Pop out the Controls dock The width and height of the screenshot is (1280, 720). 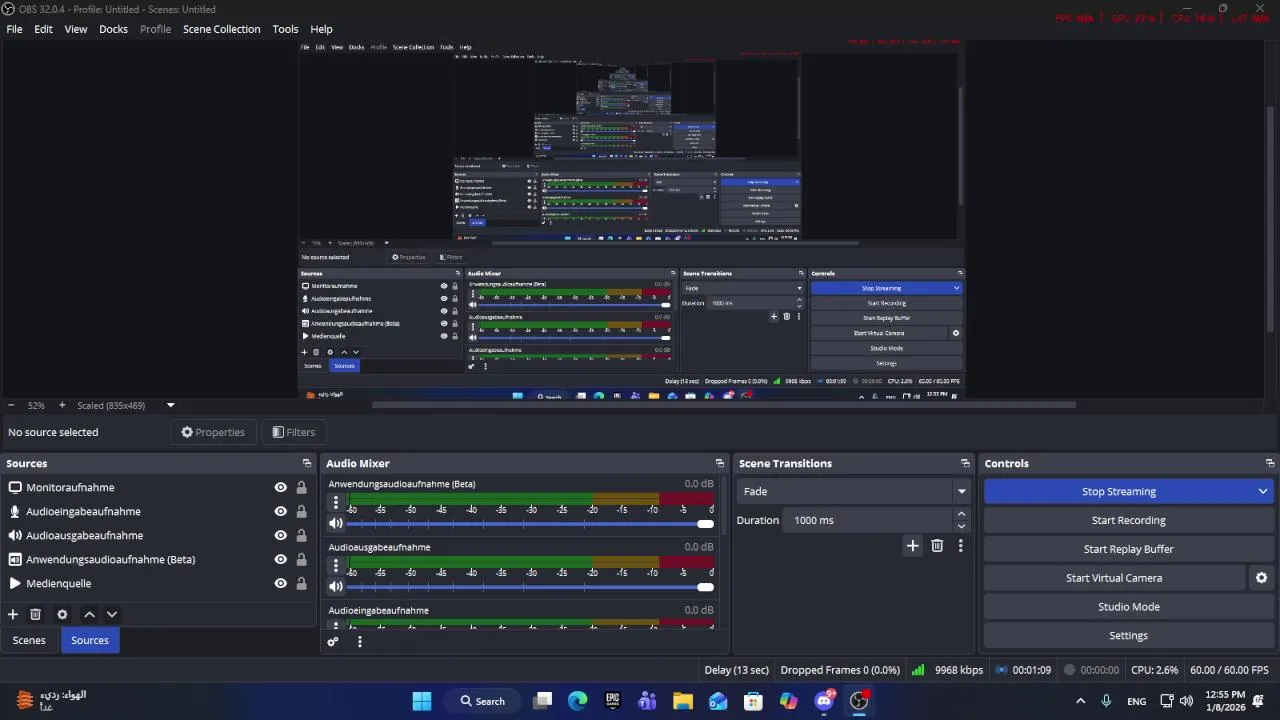(1270, 463)
